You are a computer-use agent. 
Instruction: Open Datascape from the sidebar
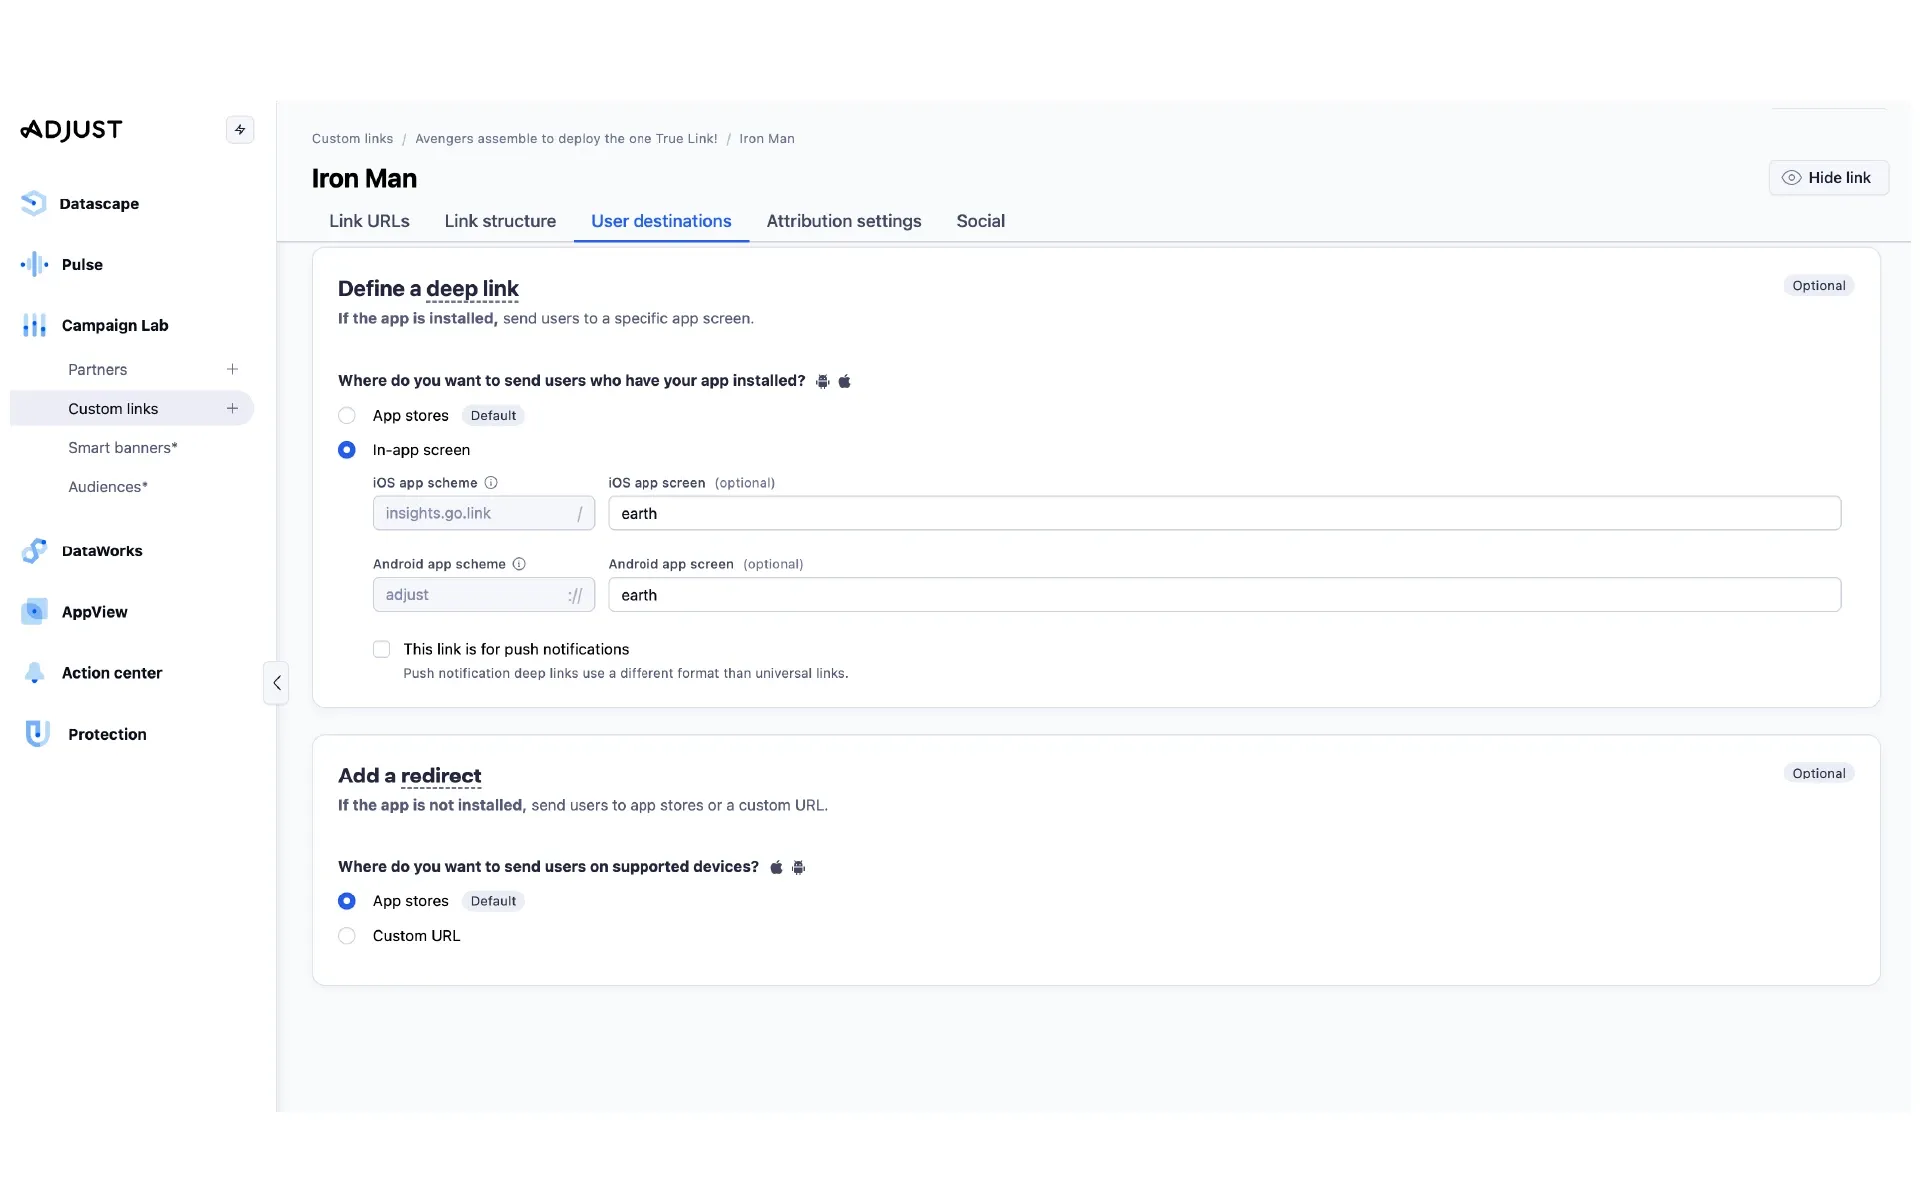(36, 203)
